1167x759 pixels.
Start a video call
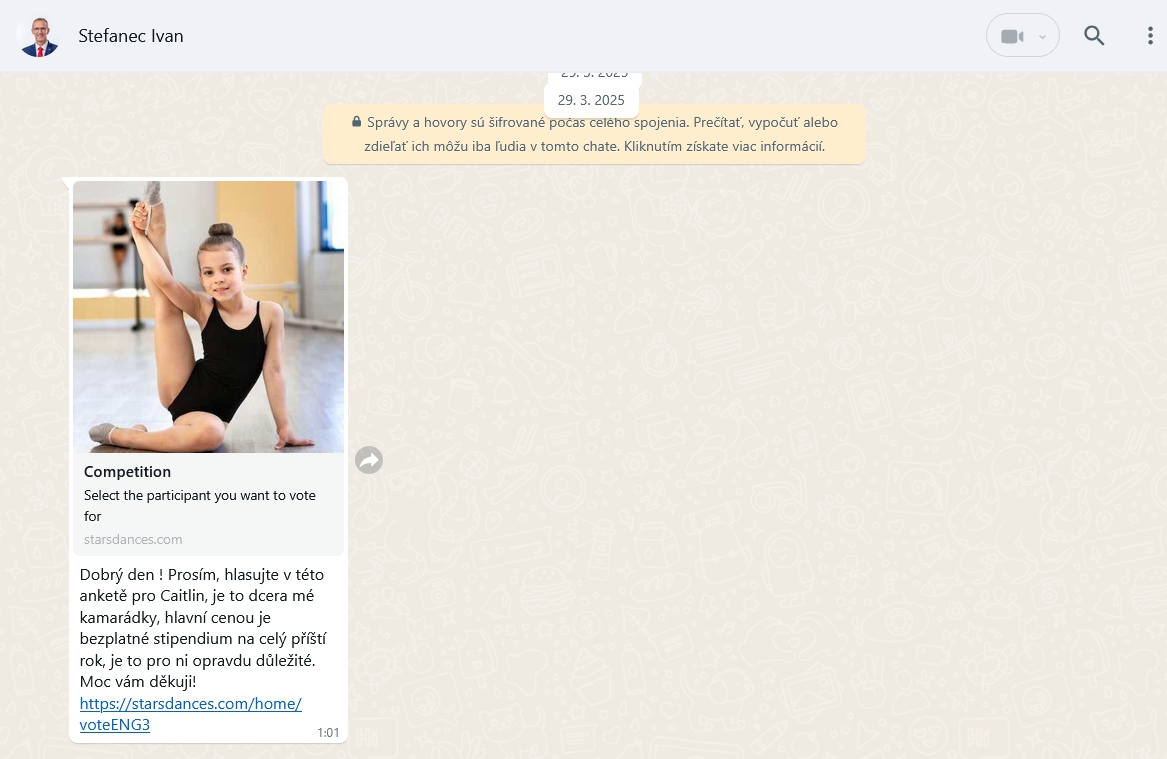pyautogui.click(x=1012, y=36)
